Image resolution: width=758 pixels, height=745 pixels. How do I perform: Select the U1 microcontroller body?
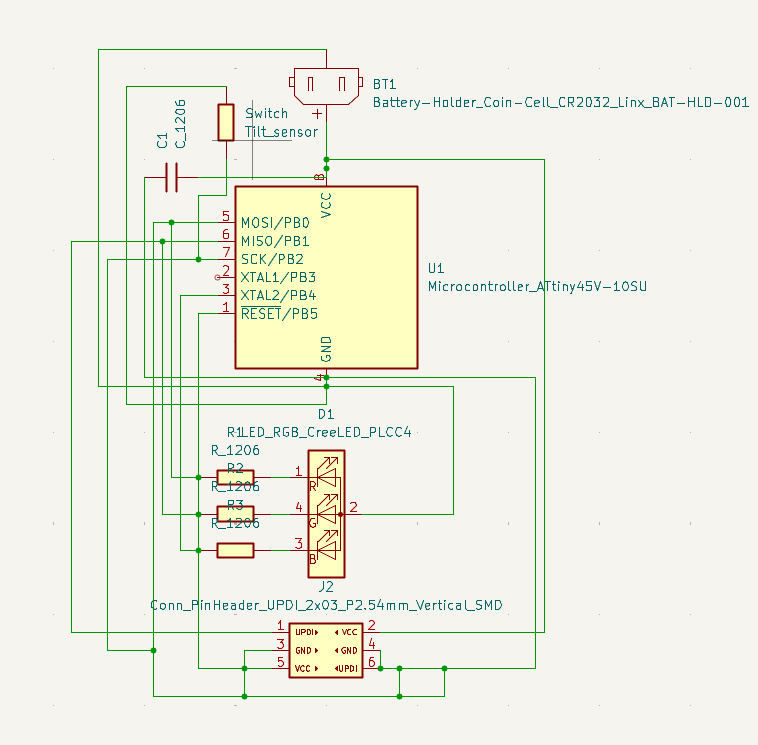(x=326, y=278)
